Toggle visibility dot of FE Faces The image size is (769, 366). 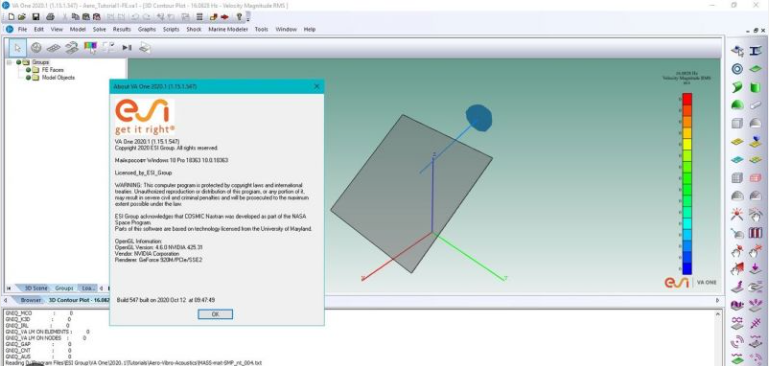[x=28, y=70]
